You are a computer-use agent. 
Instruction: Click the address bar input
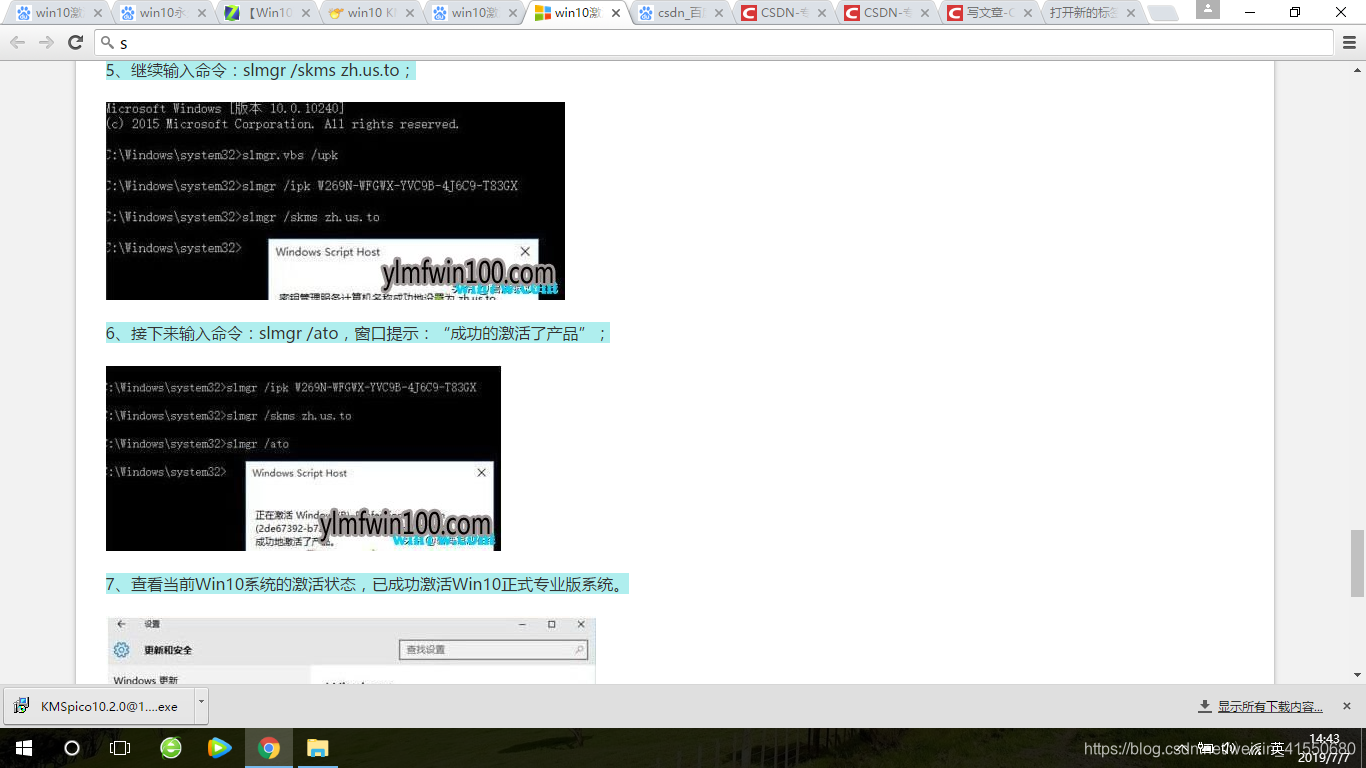[714, 43]
